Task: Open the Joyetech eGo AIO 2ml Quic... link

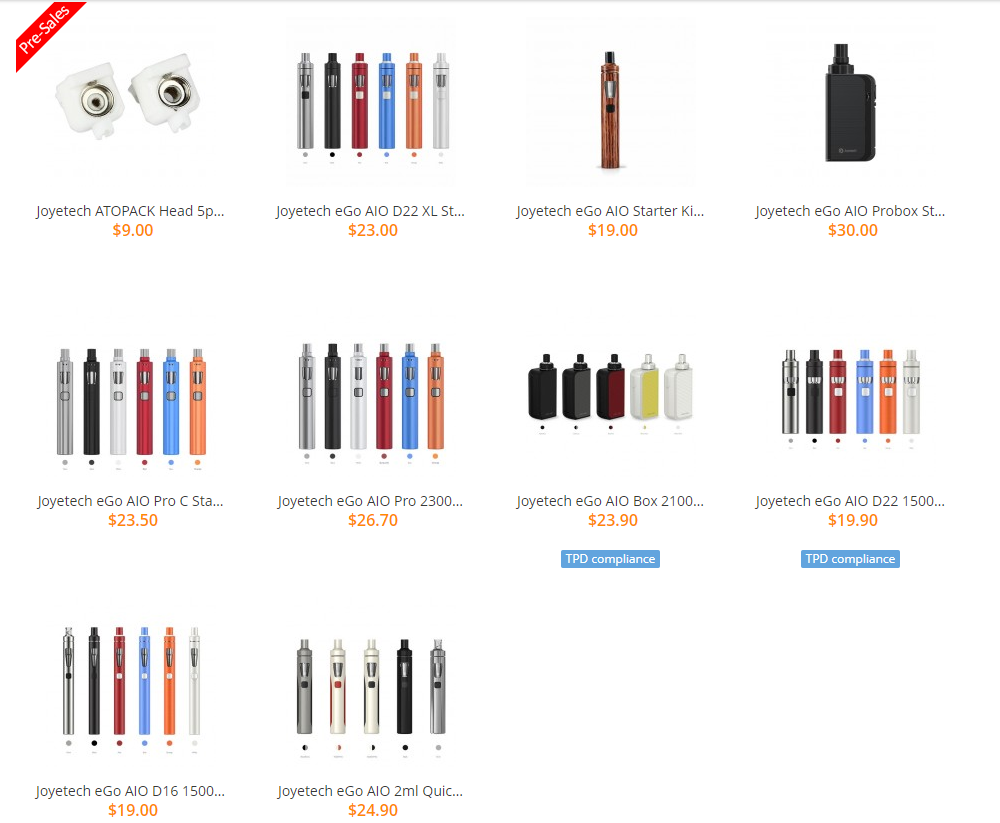Action: [x=371, y=791]
